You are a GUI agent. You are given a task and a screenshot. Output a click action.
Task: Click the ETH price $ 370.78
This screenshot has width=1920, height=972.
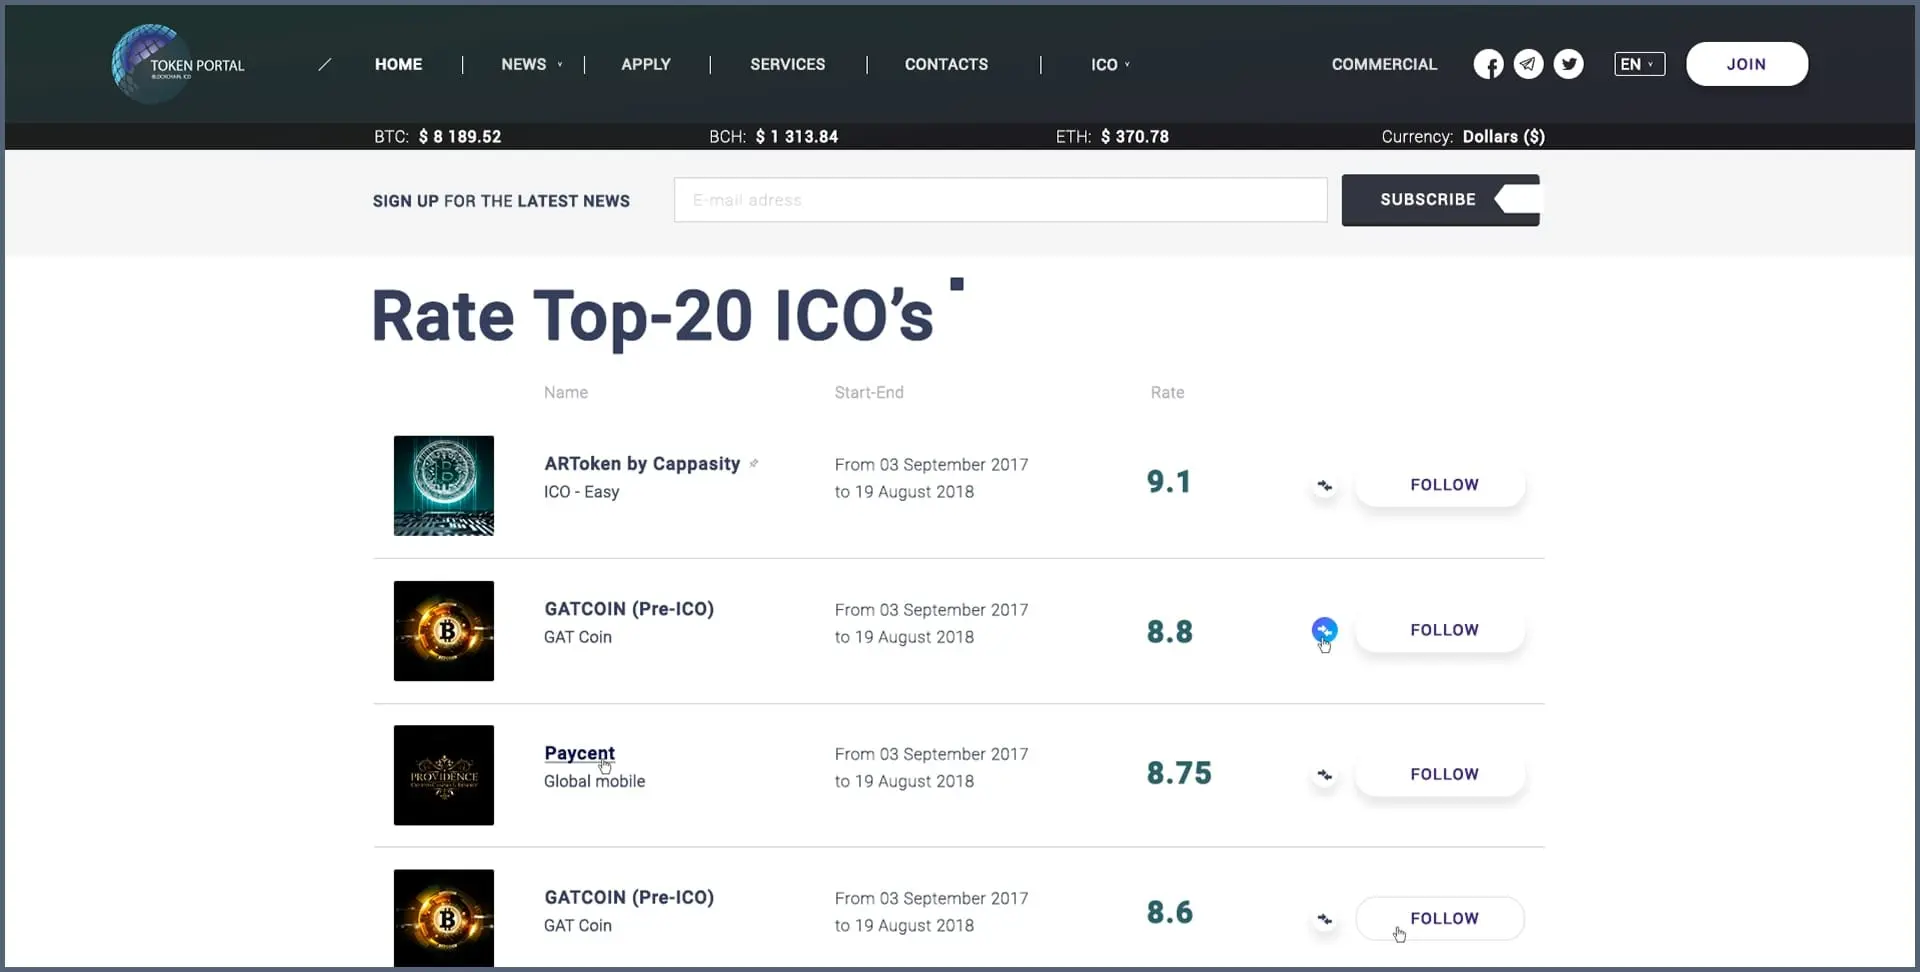pyautogui.click(x=1135, y=137)
